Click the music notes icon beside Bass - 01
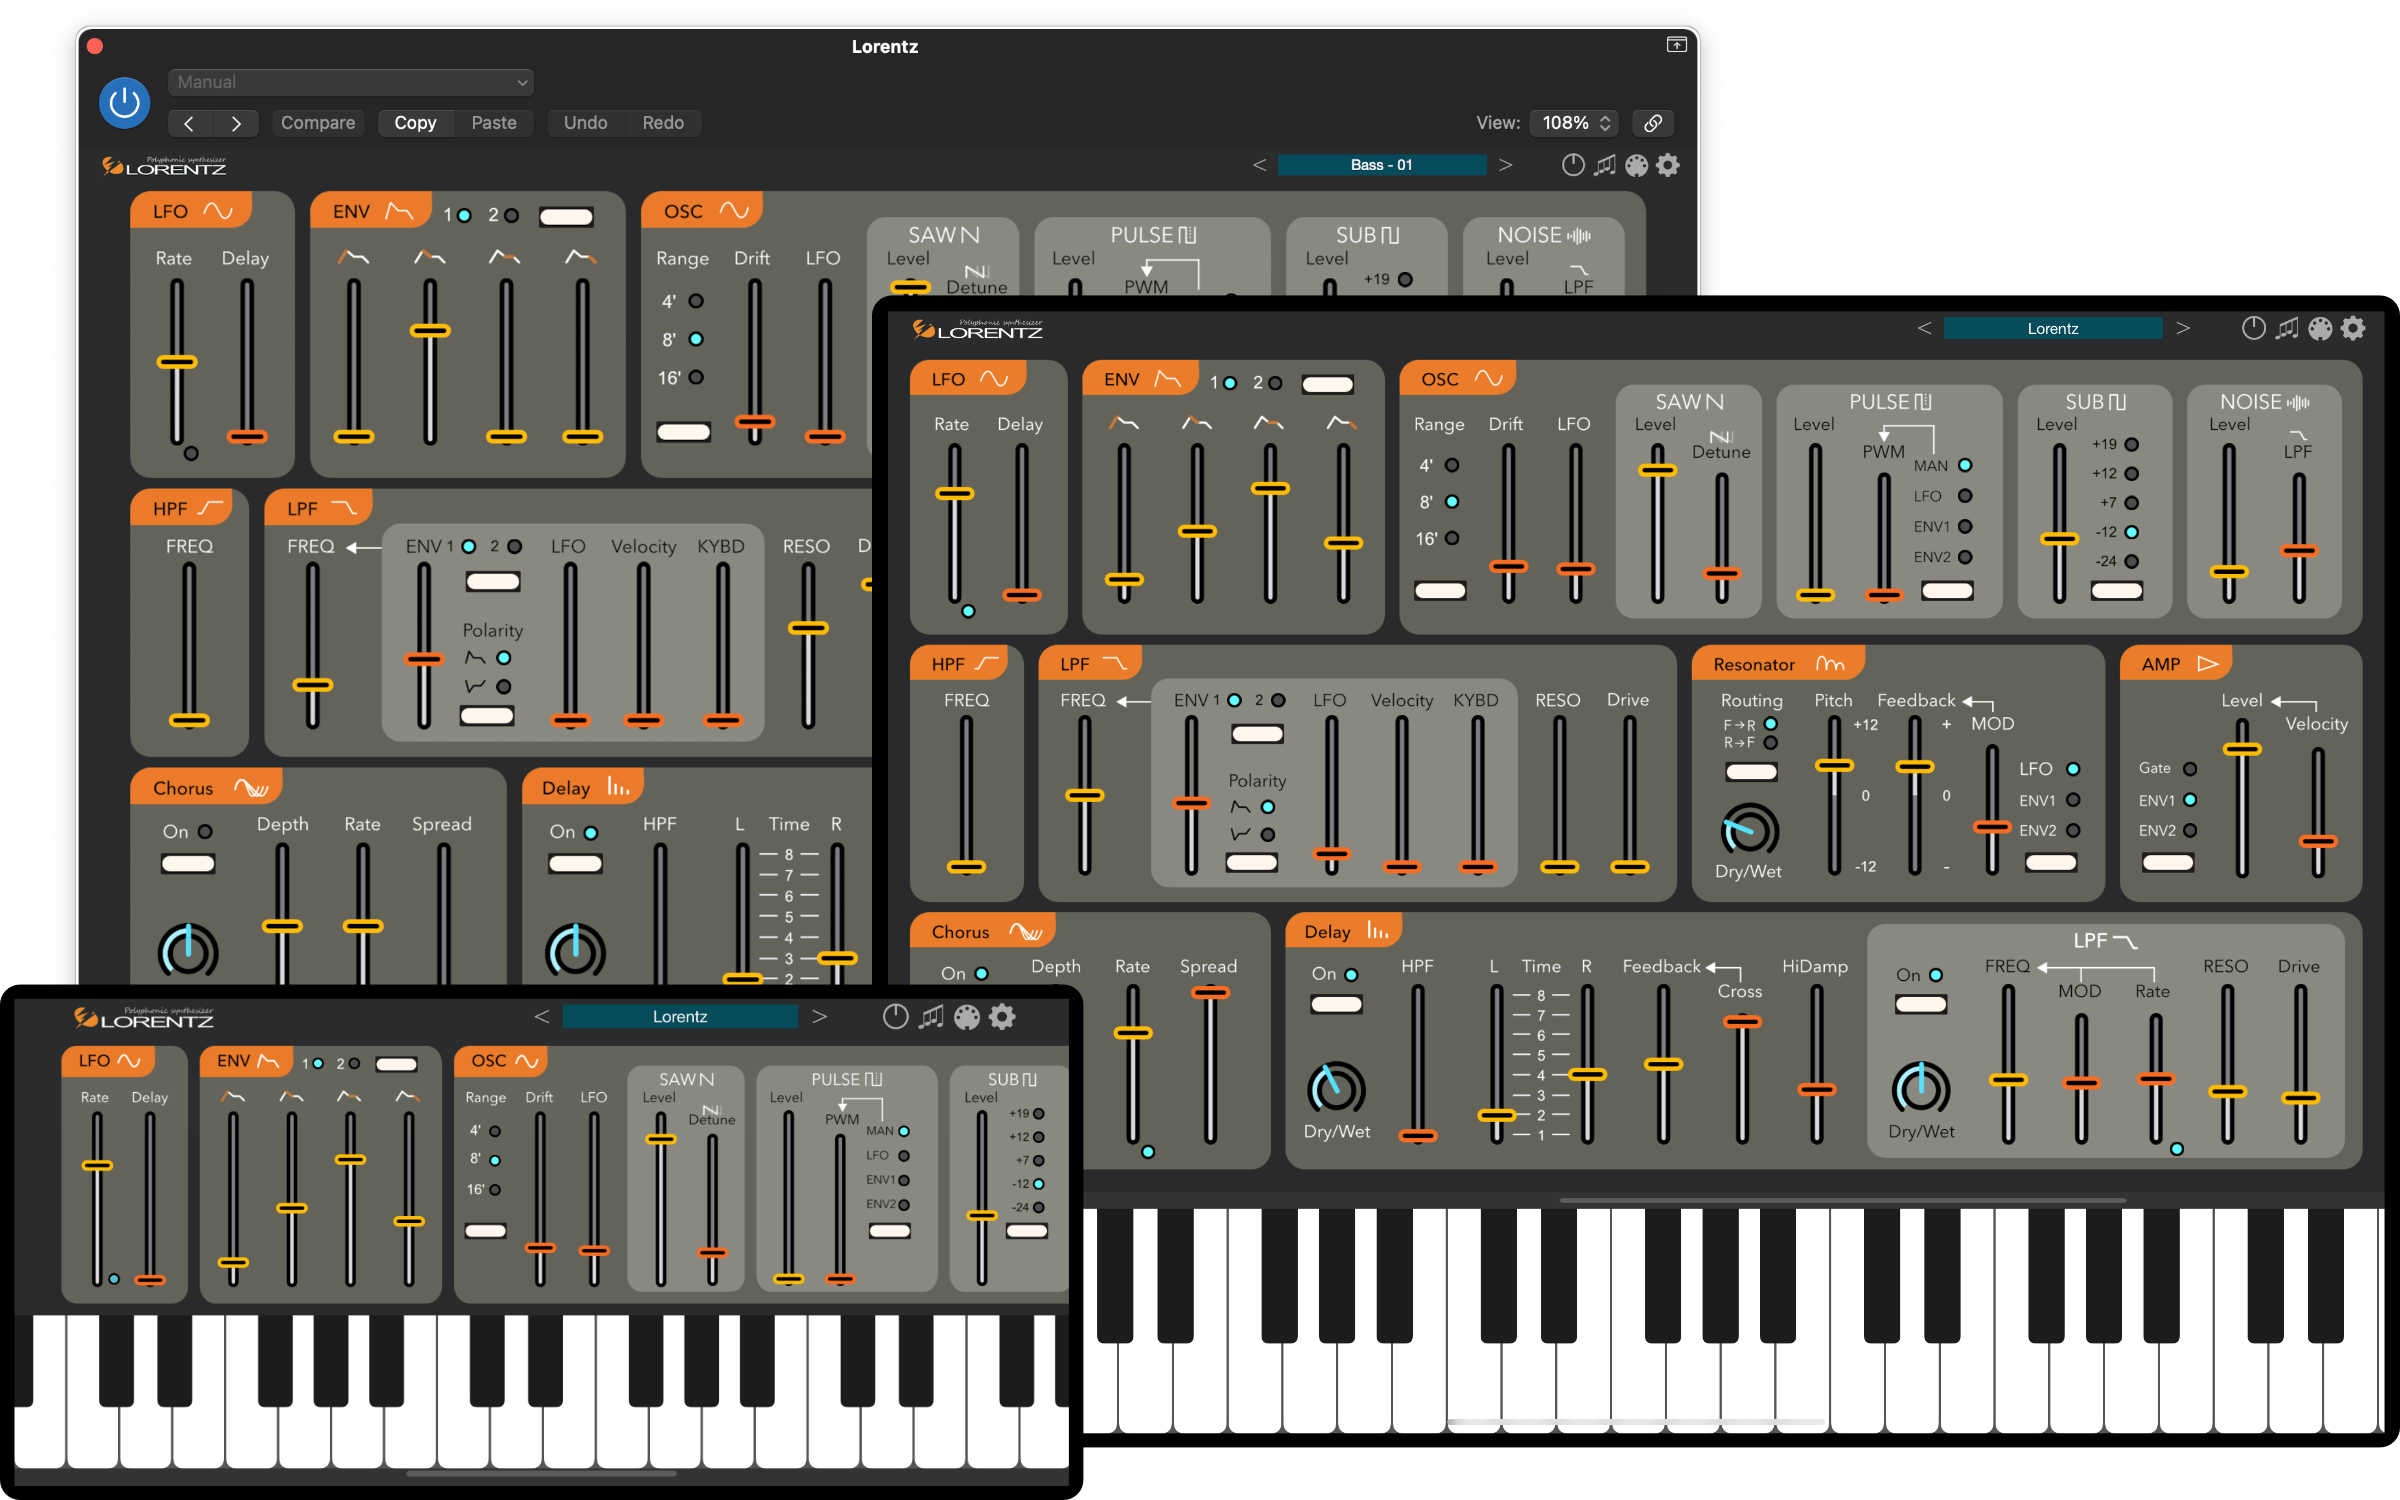Image resolution: width=2400 pixels, height=1500 pixels. coord(1604,165)
